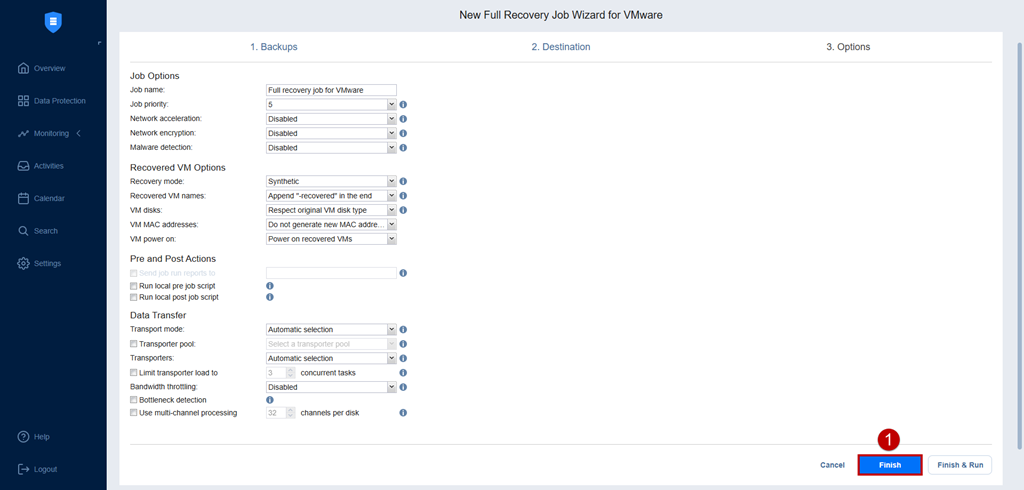Open the Transport mode dropdown

pos(331,330)
